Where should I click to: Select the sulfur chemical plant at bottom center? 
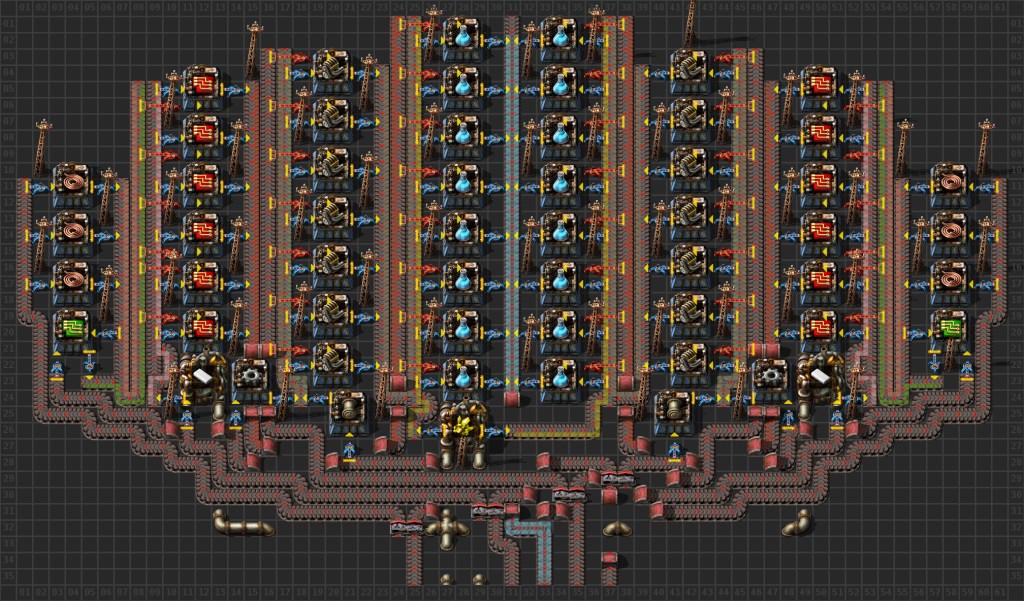click(x=463, y=431)
